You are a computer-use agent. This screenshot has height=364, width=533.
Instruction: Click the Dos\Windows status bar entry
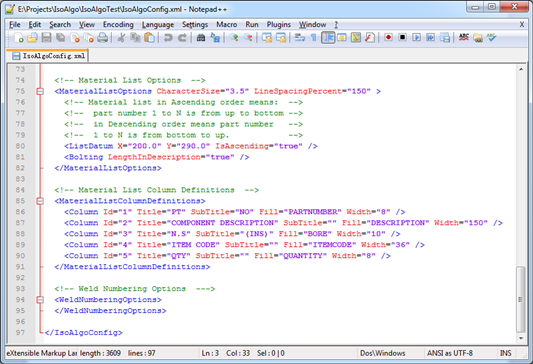(382, 353)
